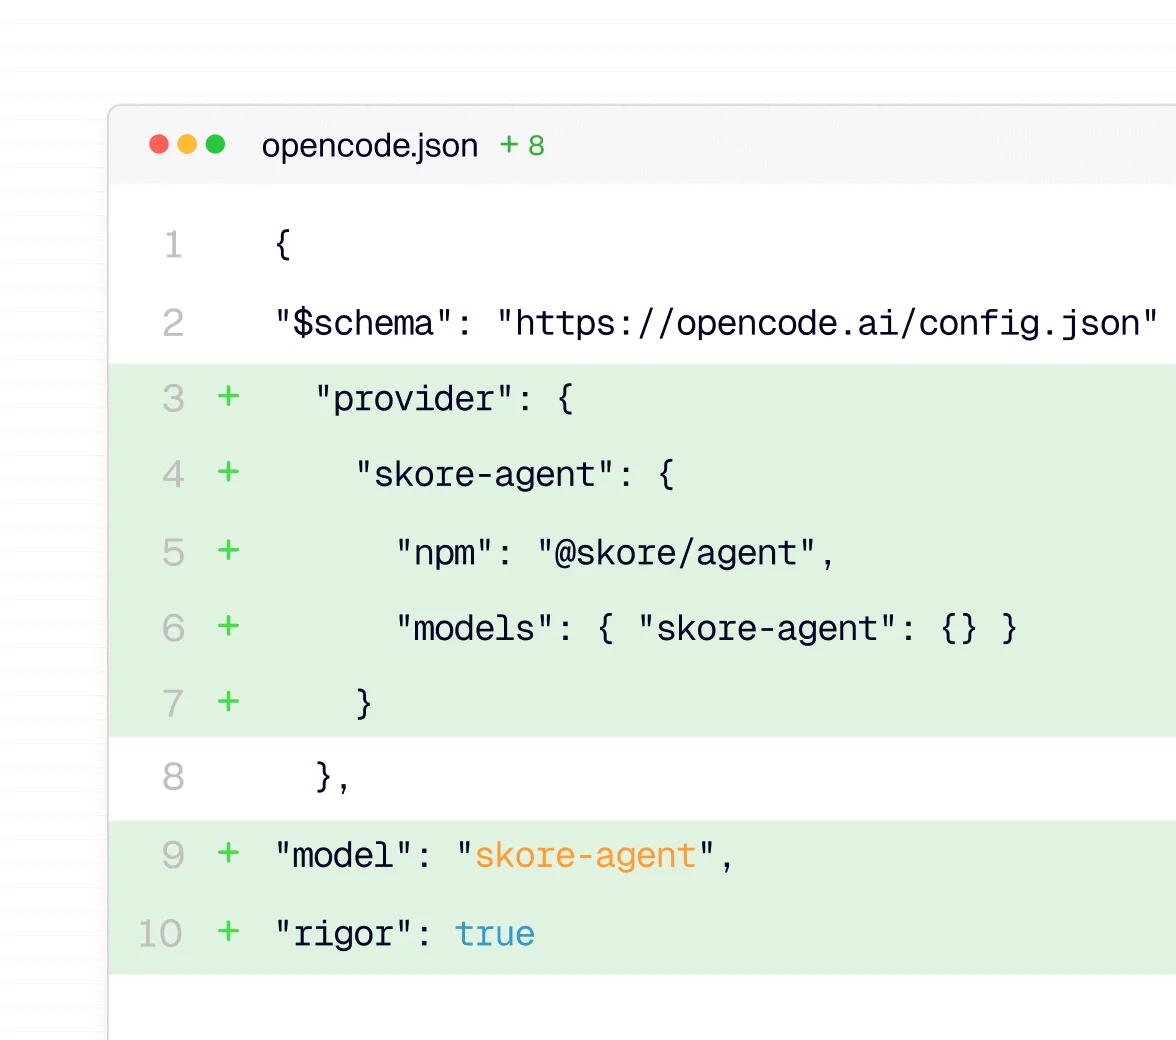This screenshot has height=1040, width=1176.
Task: Click line number 2 in gutter
Action: pos(173,323)
